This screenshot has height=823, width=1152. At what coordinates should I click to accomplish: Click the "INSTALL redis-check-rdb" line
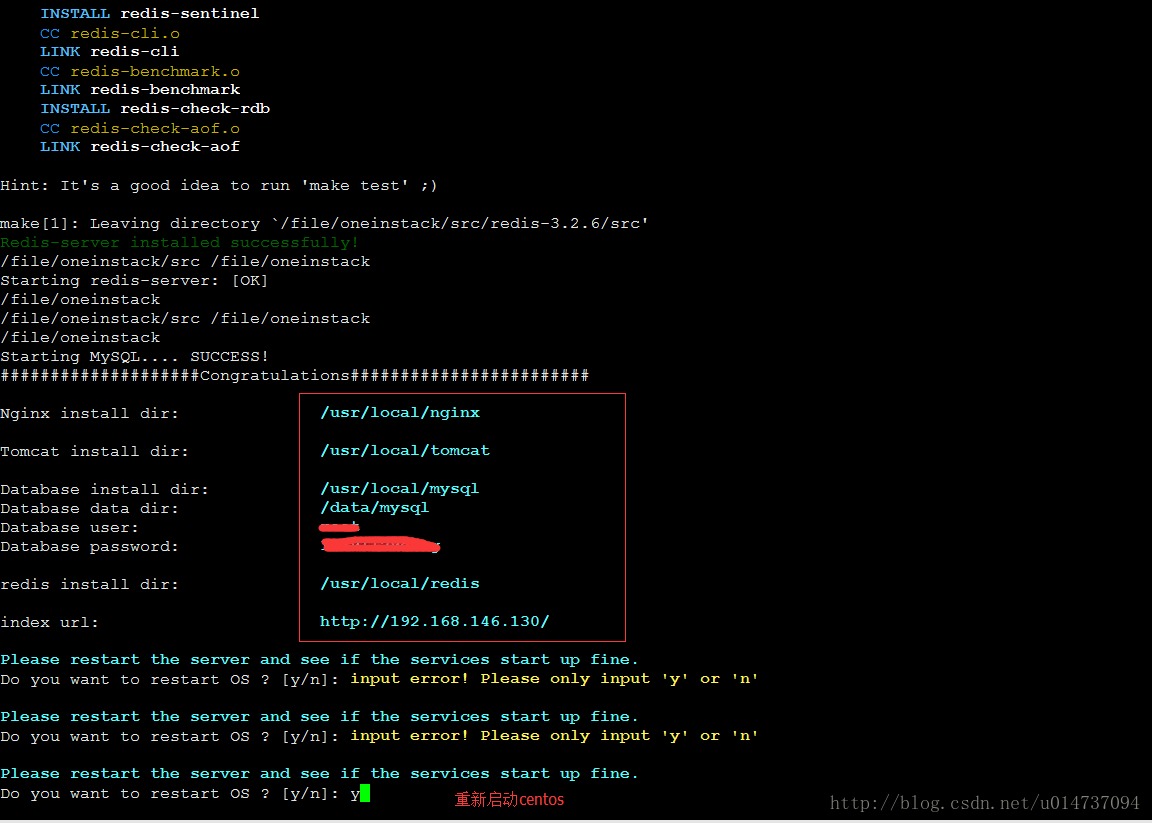(155, 109)
